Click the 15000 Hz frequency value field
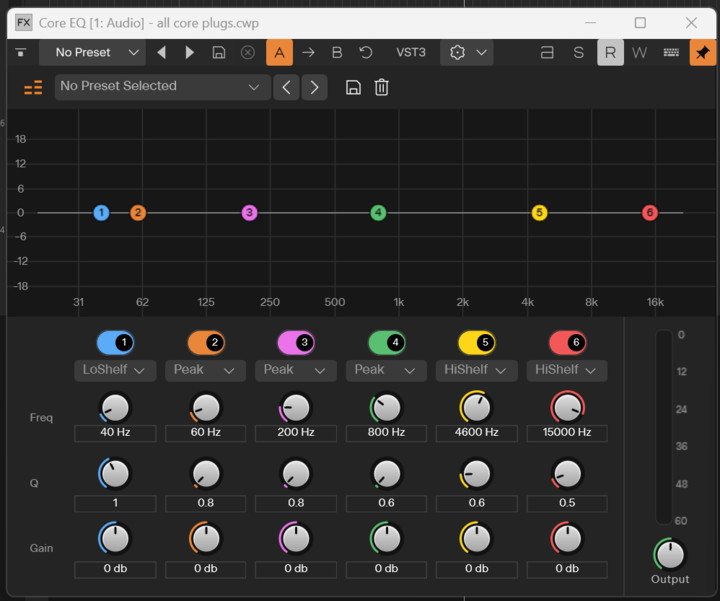 [x=567, y=433]
